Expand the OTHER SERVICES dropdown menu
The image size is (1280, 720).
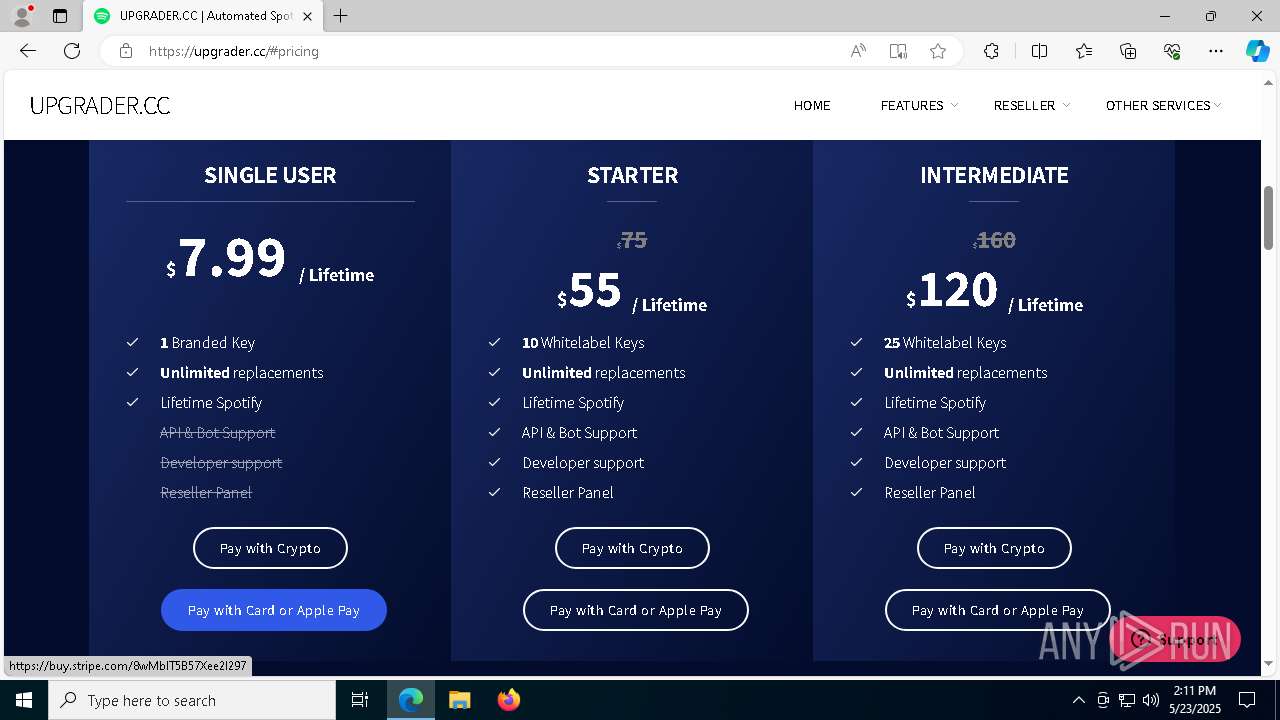pyautogui.click(x=1163, y=105)
